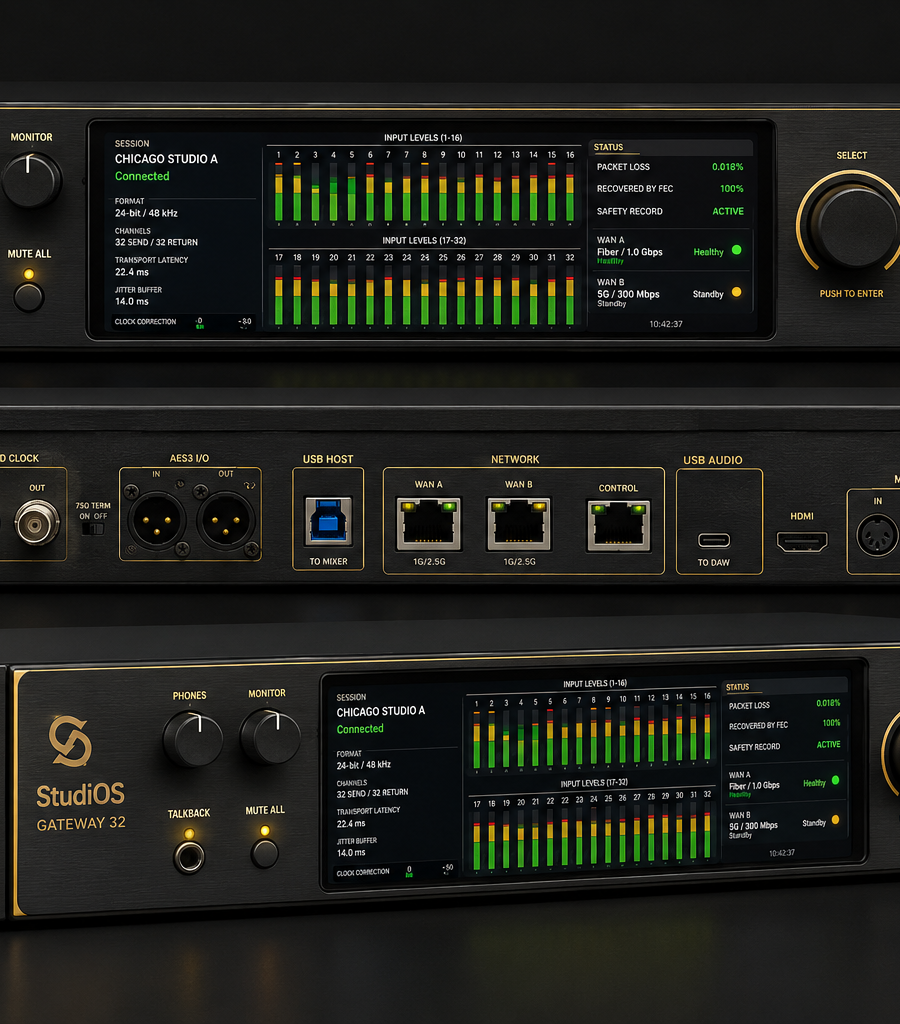This screenshot has height=1024, width=900.
Task: Click 'Fiber / 1.0 Gbps' in the SELECT-knob panel display
Action: [x=630, y=252]
